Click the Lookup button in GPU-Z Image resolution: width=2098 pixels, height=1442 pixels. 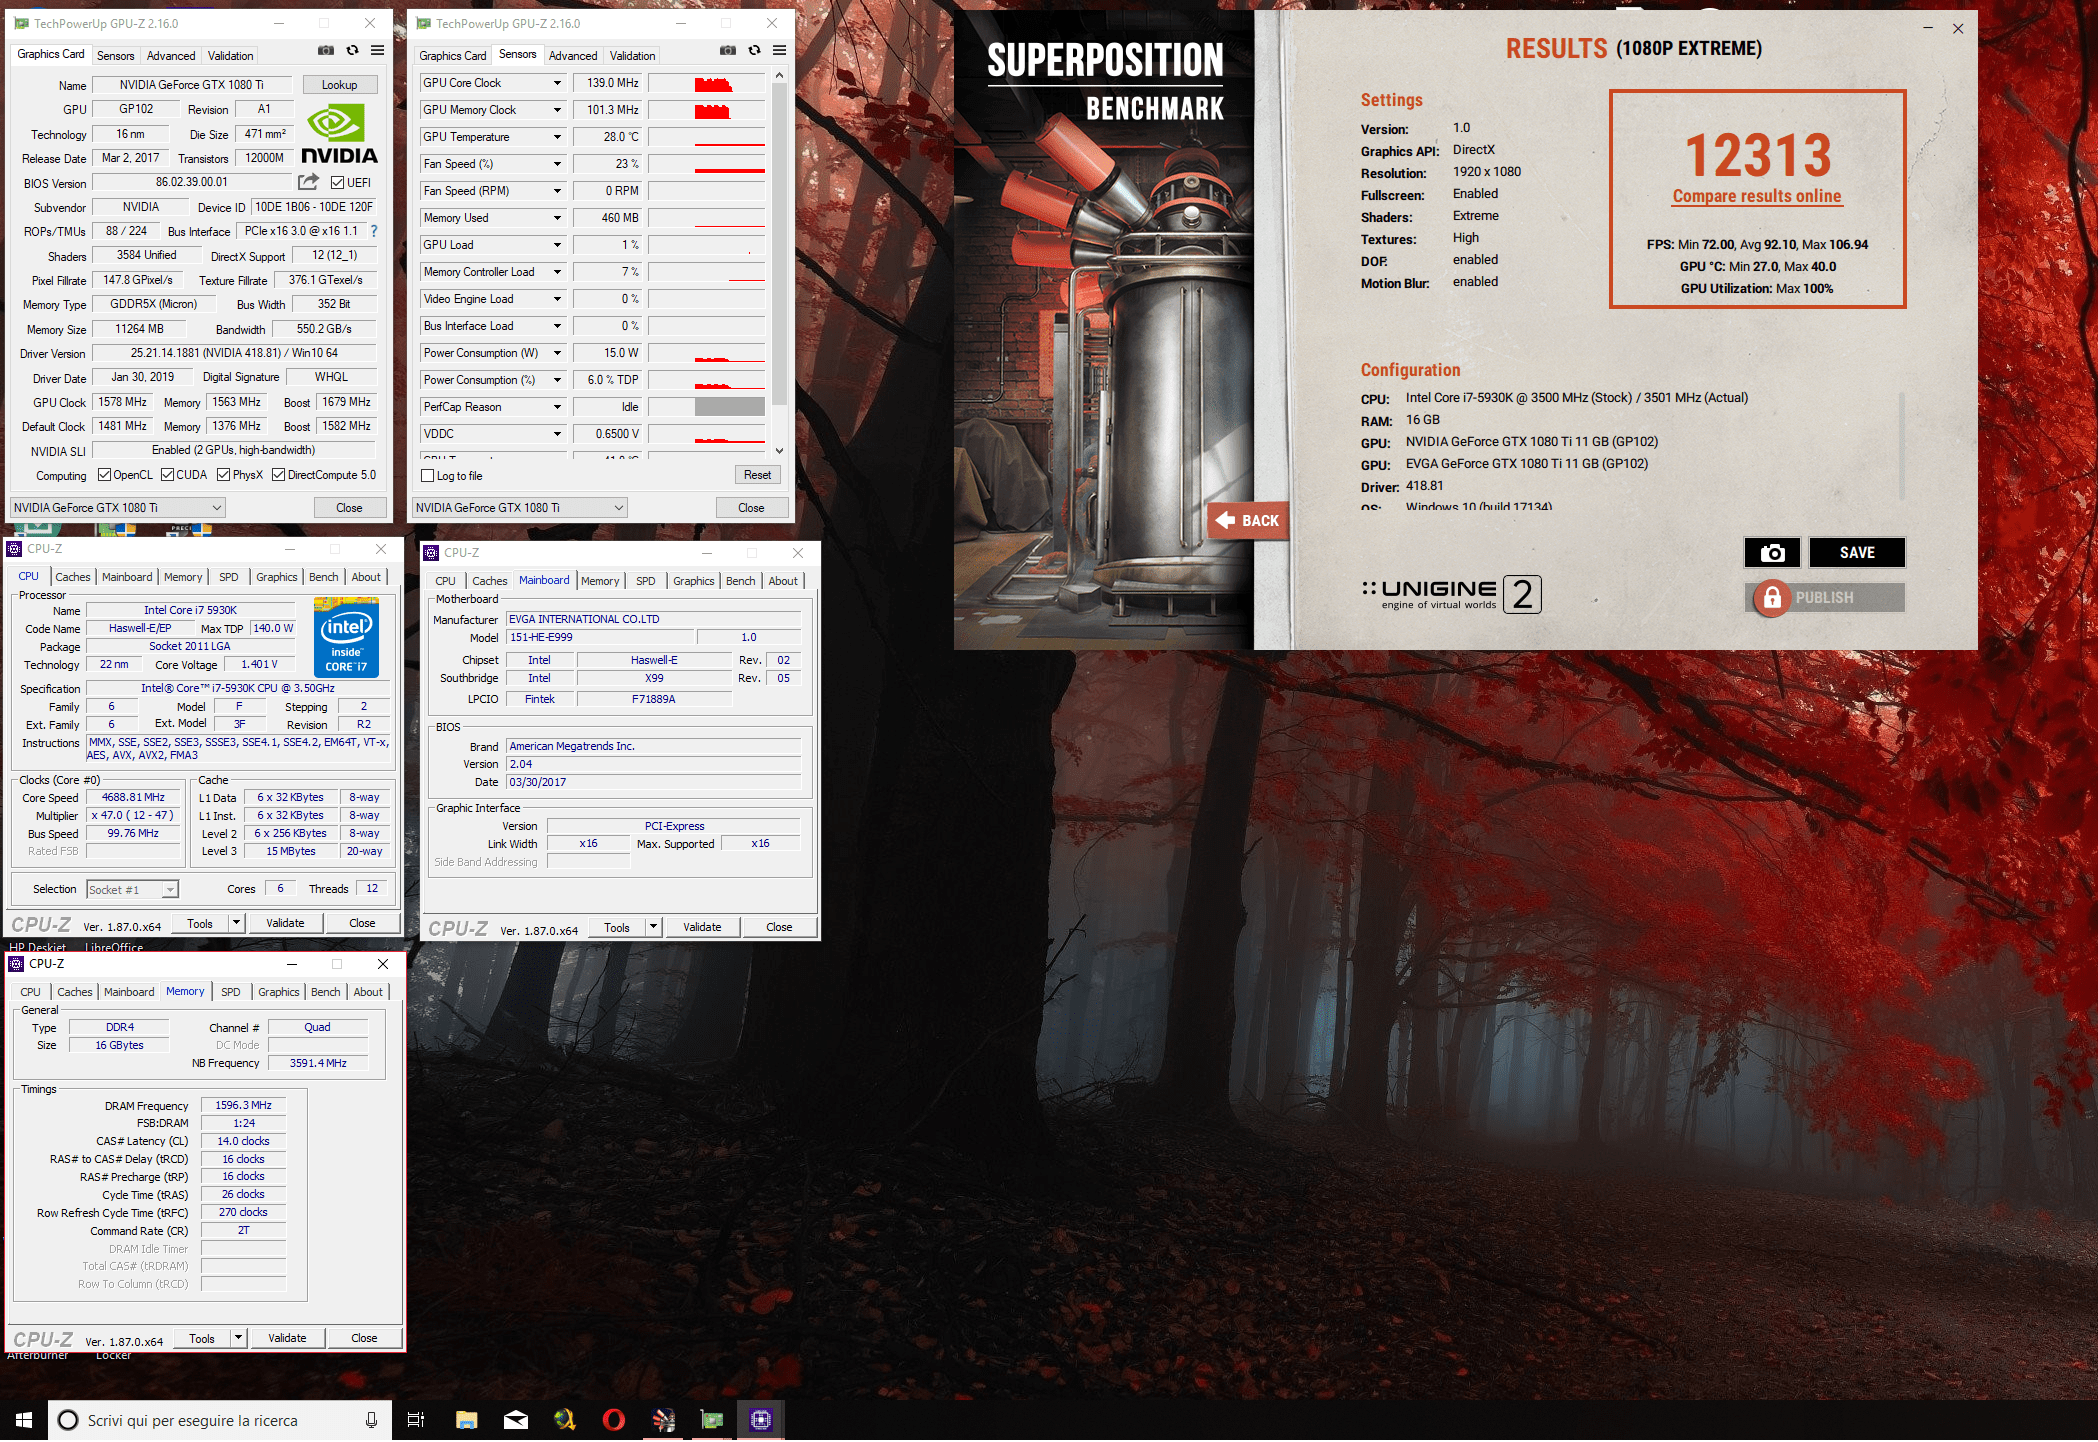pos(339,85)
